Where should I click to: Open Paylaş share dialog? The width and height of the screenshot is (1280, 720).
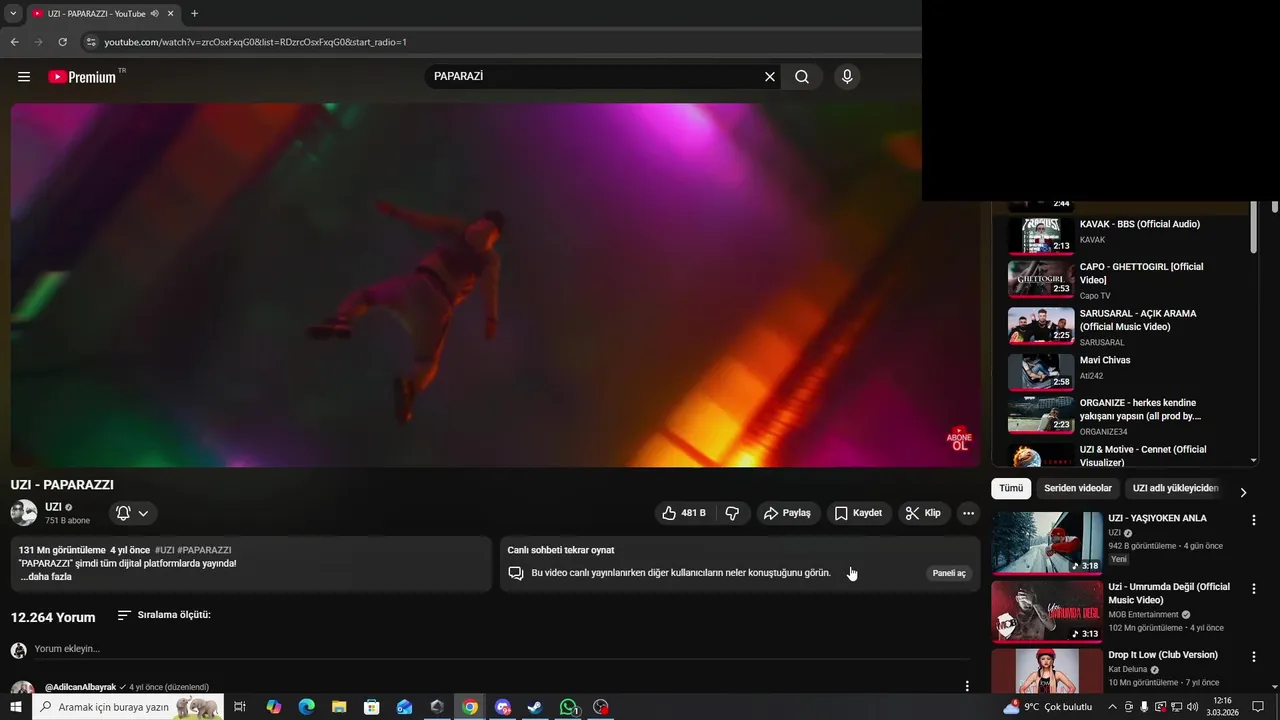coord(788,513)
